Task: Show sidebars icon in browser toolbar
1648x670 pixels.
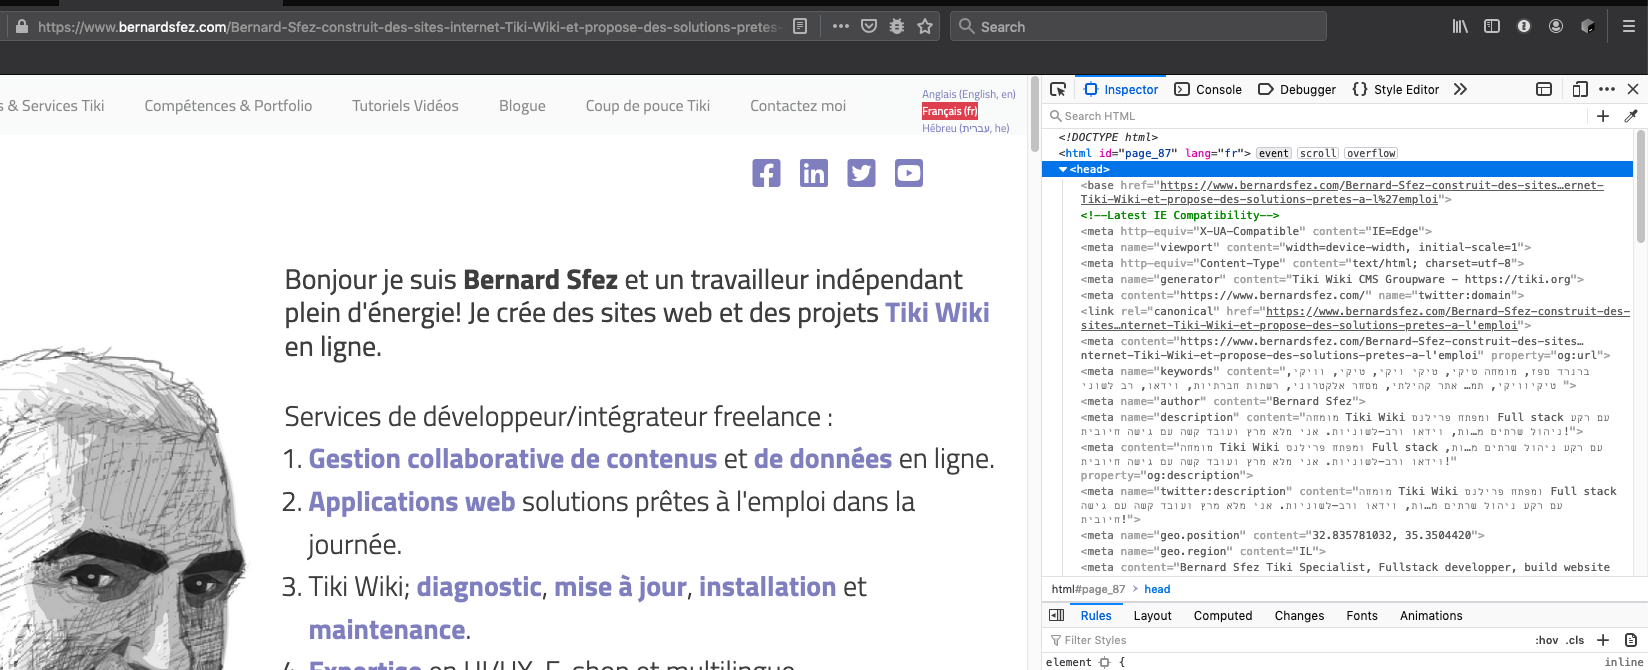Action: (x=1492, y=27)
